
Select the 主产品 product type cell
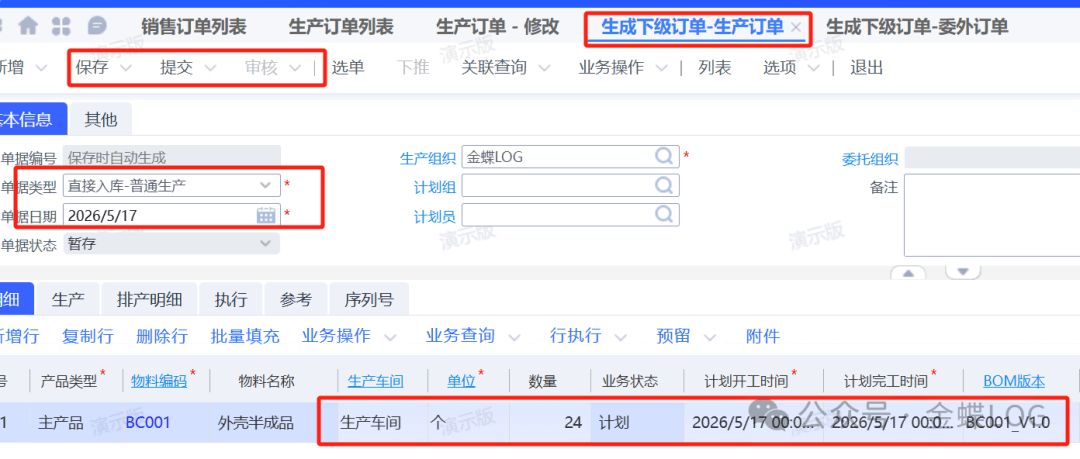(76, 422)
